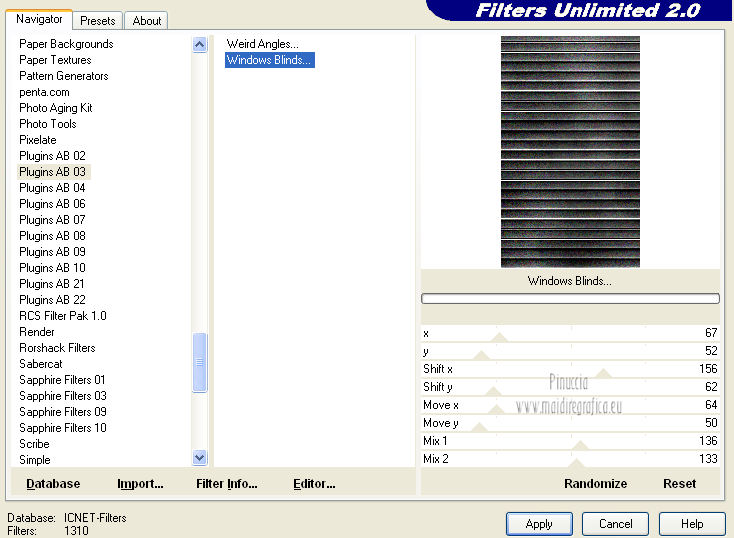Select Plugins AB 22 category

tap(52, 300)
